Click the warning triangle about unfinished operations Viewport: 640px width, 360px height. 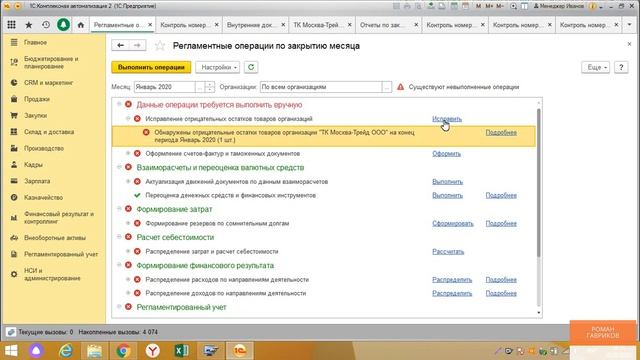400,87
